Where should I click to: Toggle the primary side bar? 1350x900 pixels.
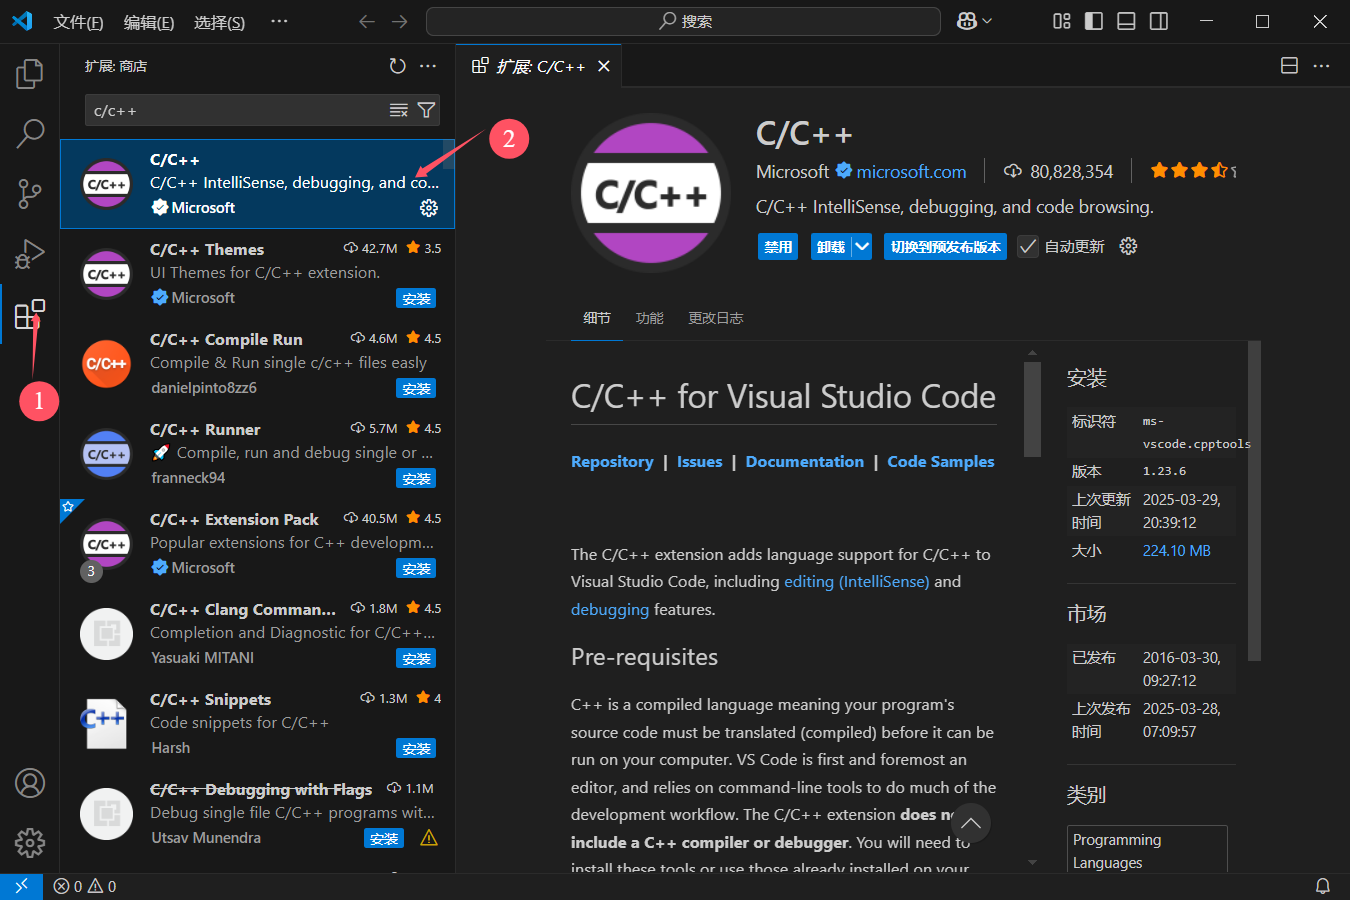(x=1094, y=21)
